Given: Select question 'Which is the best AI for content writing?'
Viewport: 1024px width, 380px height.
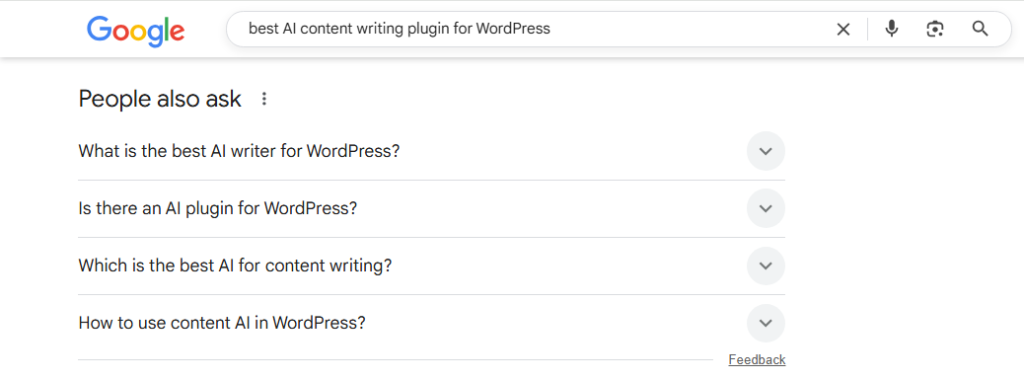Looking at the screenshot, I should pos(235,266).
